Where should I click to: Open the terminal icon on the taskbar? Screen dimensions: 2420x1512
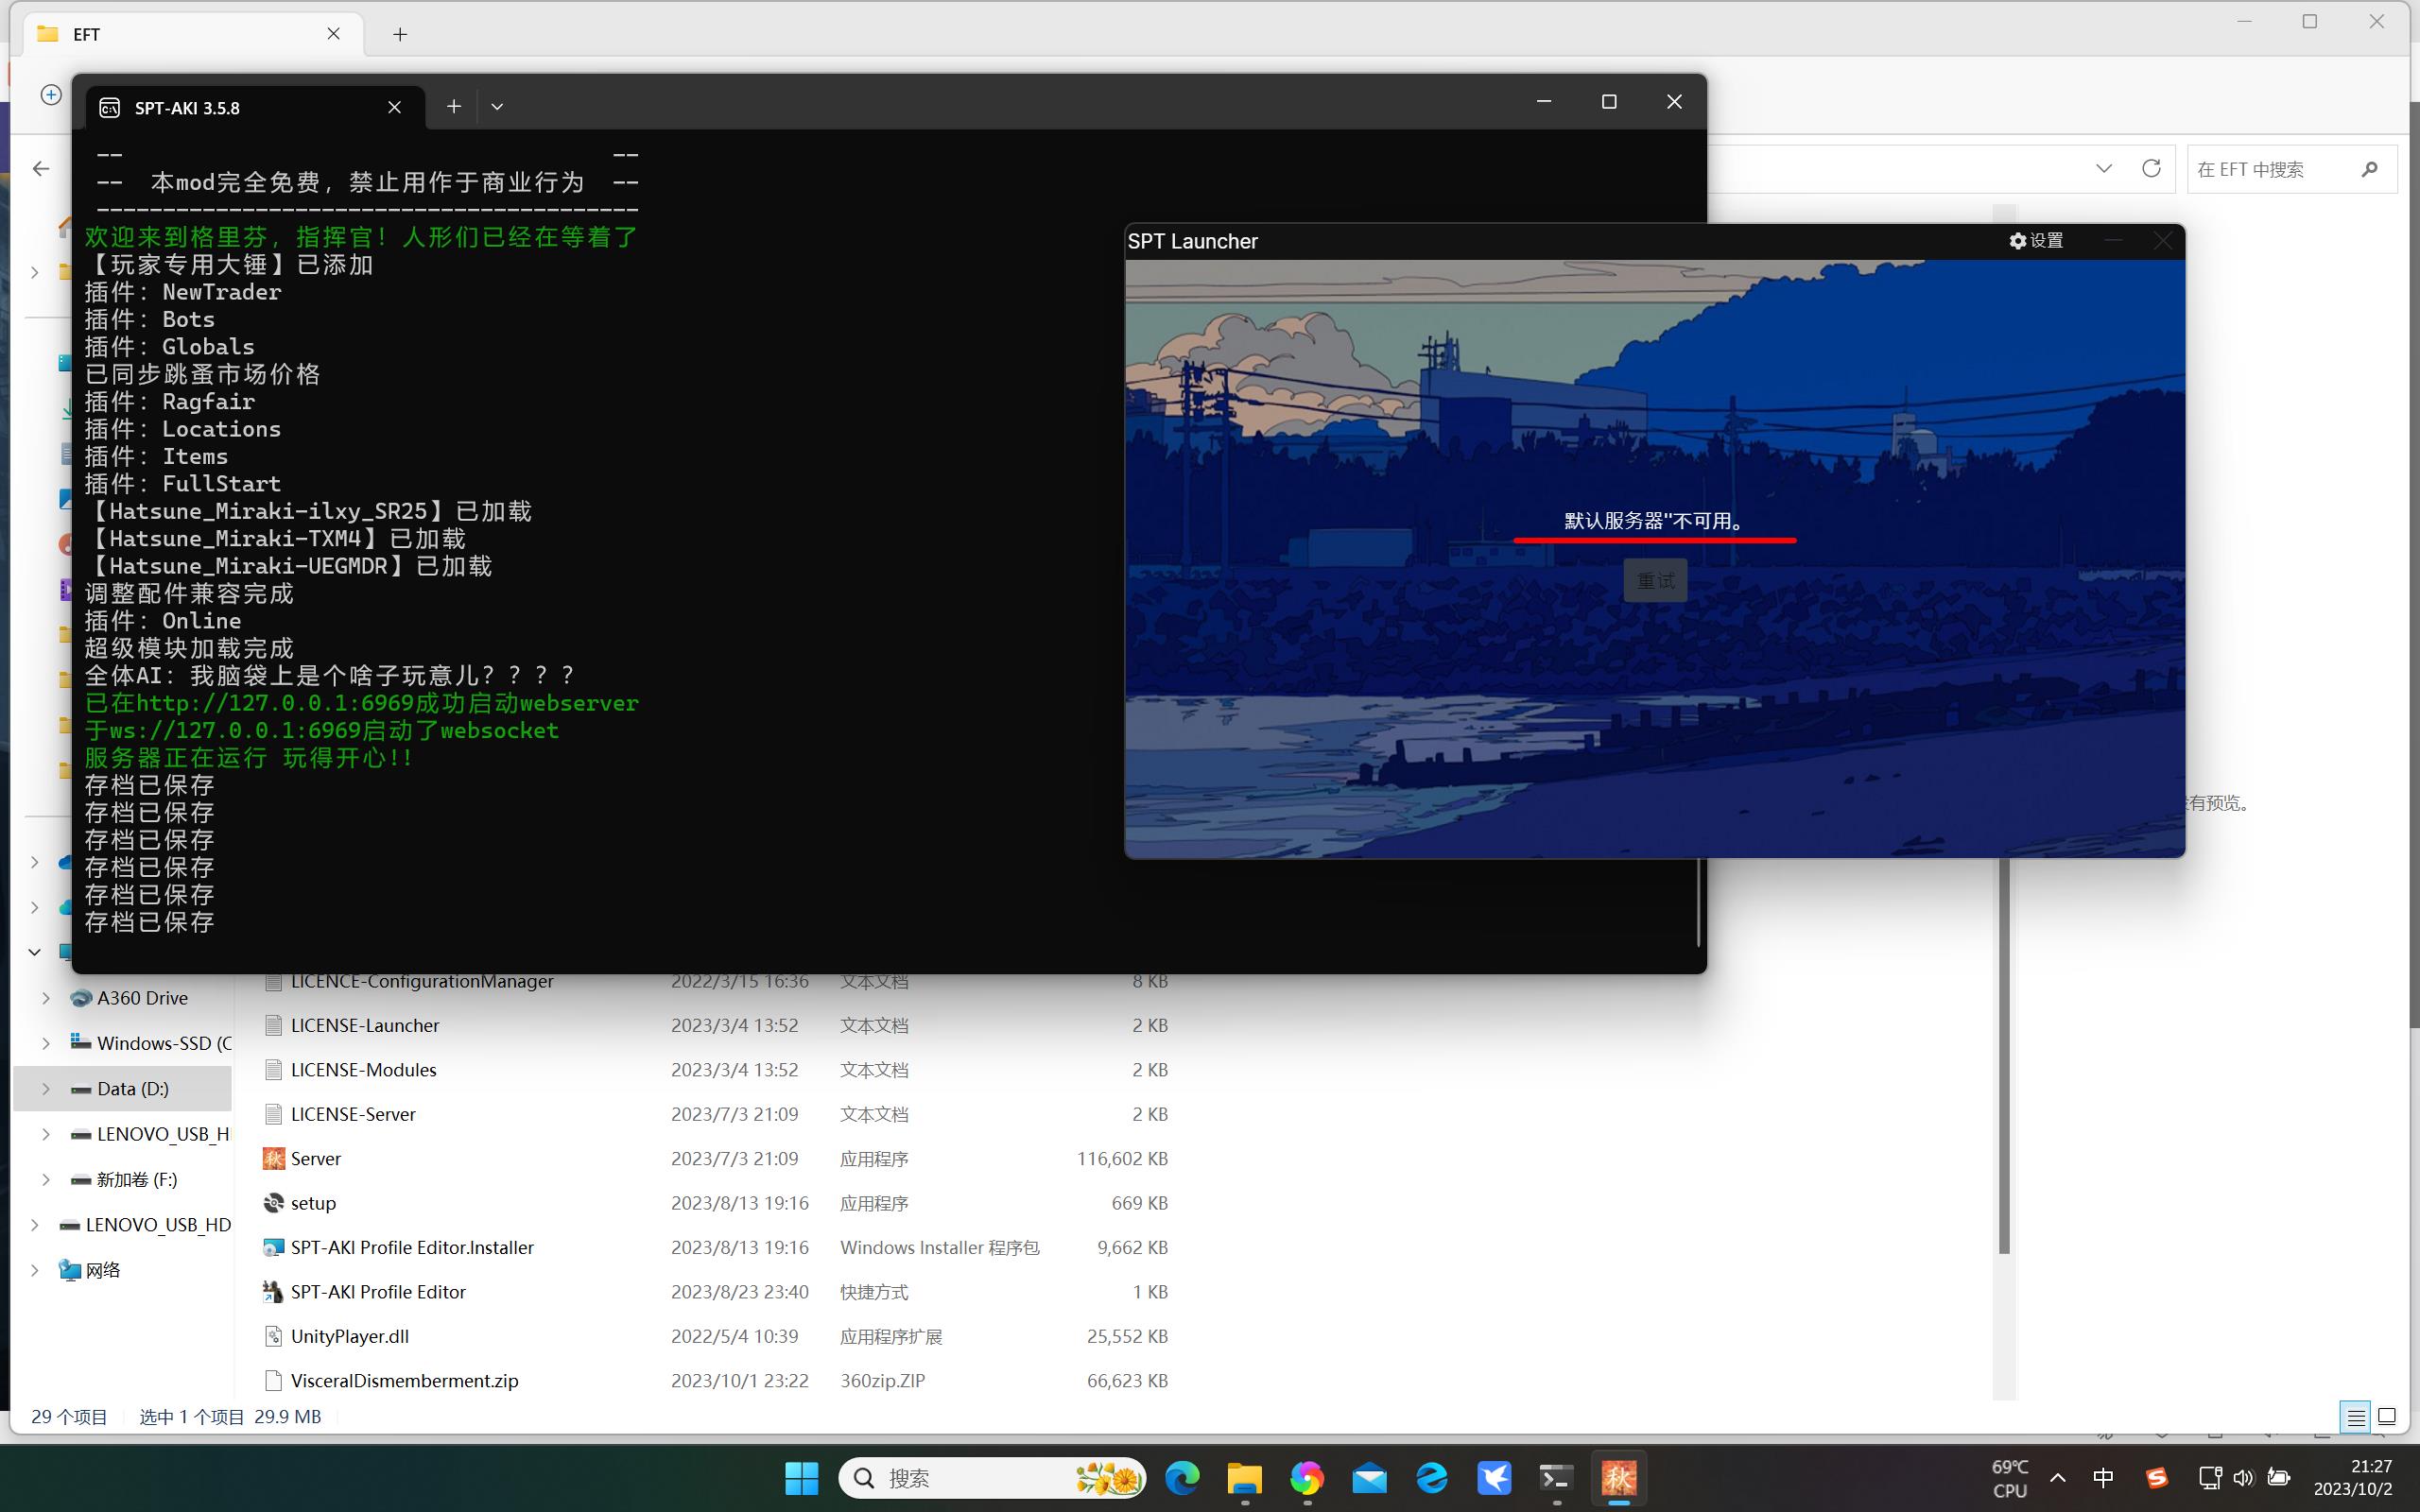click(x=1556, y=1478)
